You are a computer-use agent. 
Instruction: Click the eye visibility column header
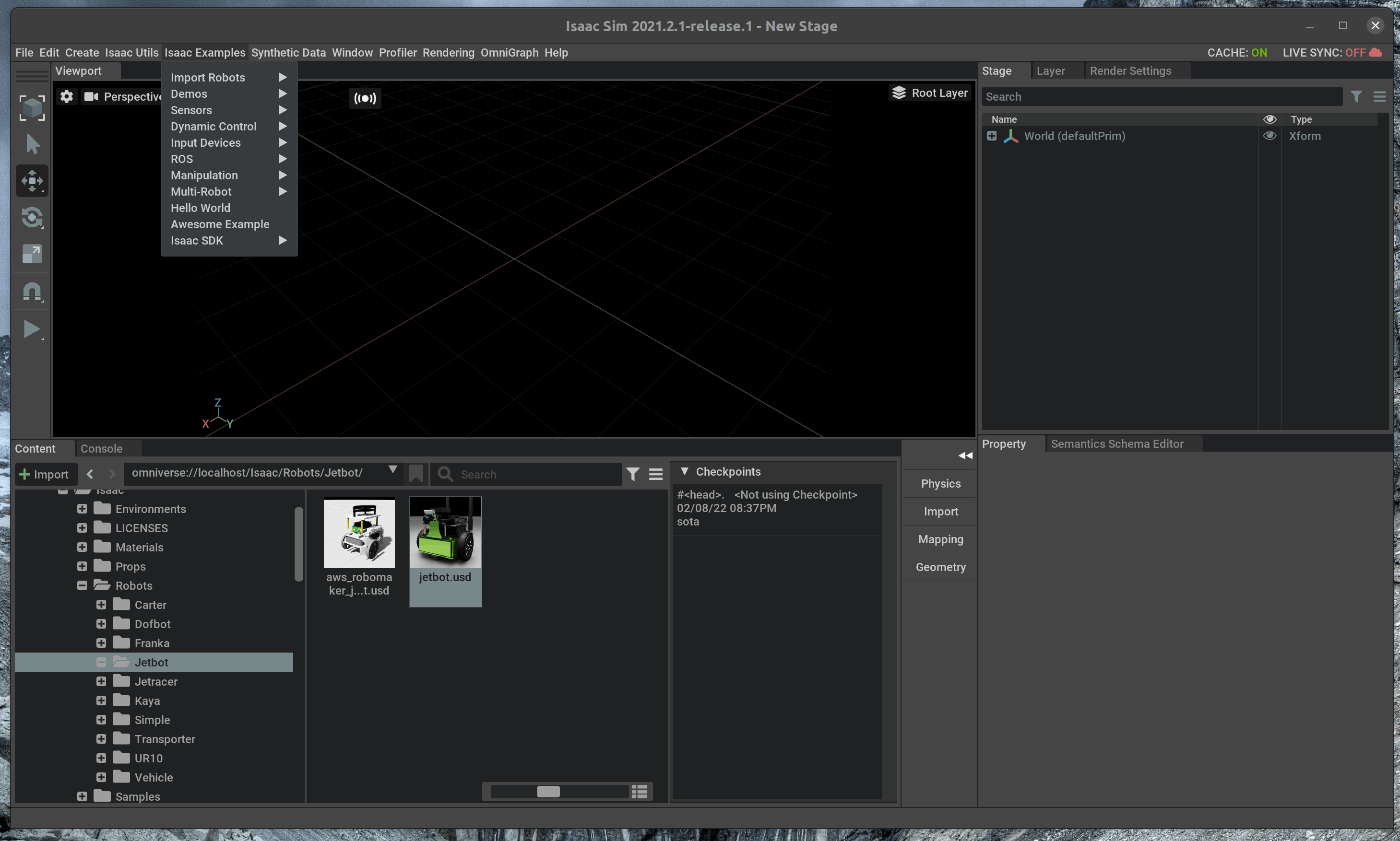click(x=1270, y=119)
